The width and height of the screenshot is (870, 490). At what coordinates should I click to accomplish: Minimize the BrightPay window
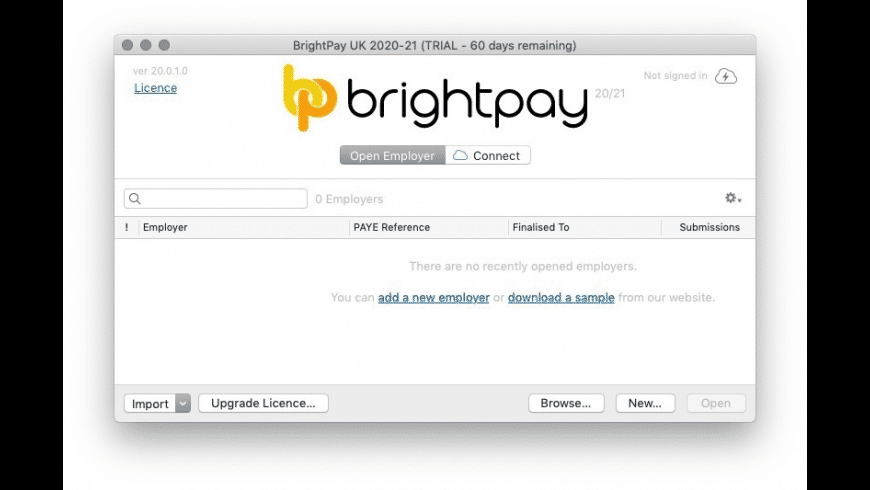point(145,45)
